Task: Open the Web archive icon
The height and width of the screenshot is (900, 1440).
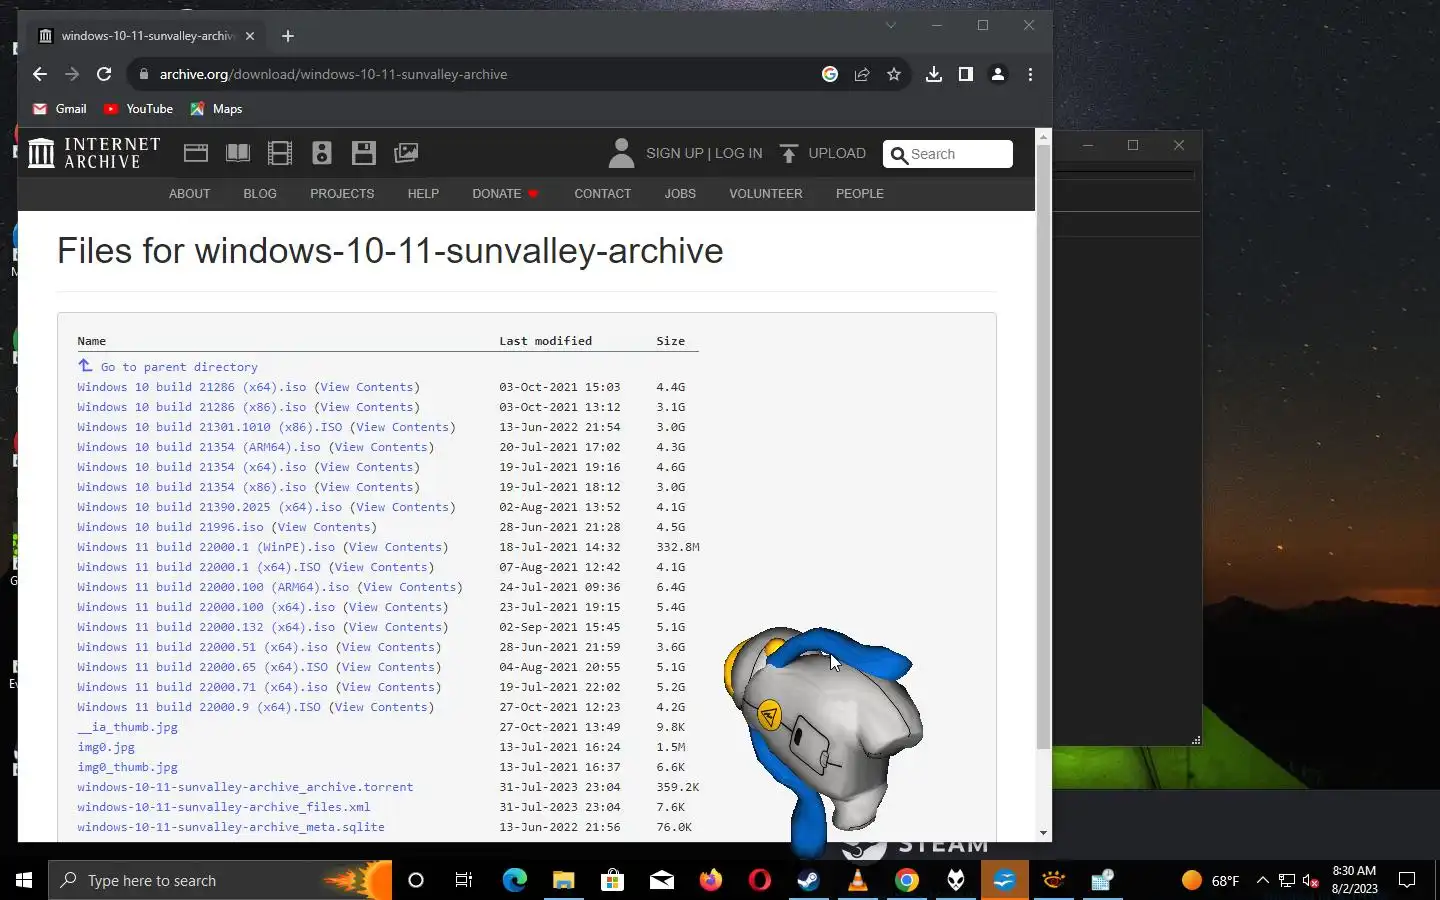Action: coord(196,153)
